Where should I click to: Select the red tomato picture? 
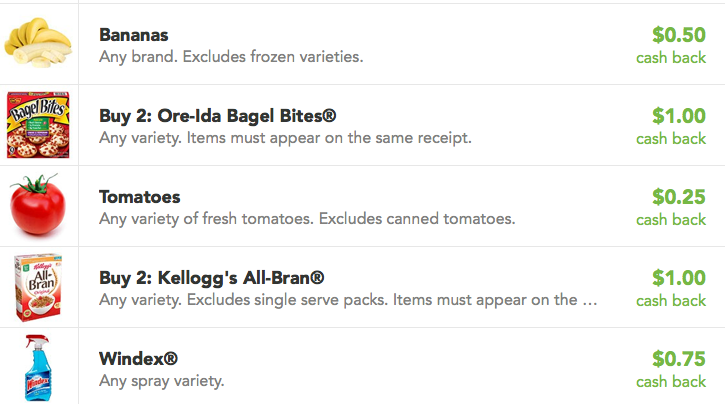(x=37, y=204)
